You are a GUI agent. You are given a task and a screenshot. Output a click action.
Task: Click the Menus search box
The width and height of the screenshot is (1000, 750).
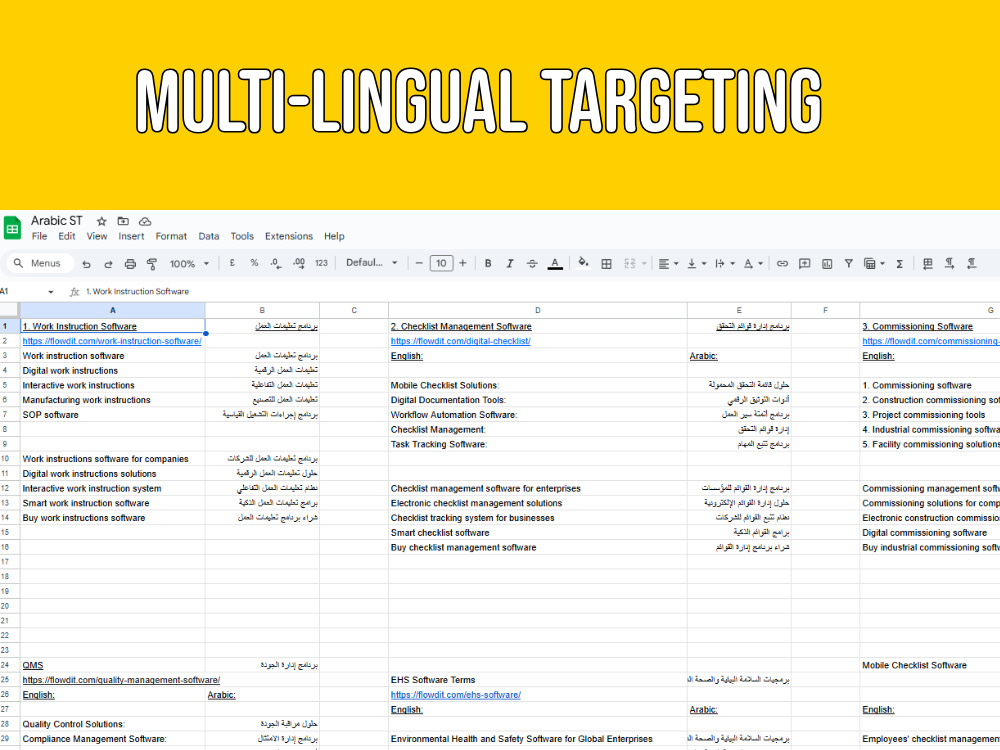click(40, 263)
